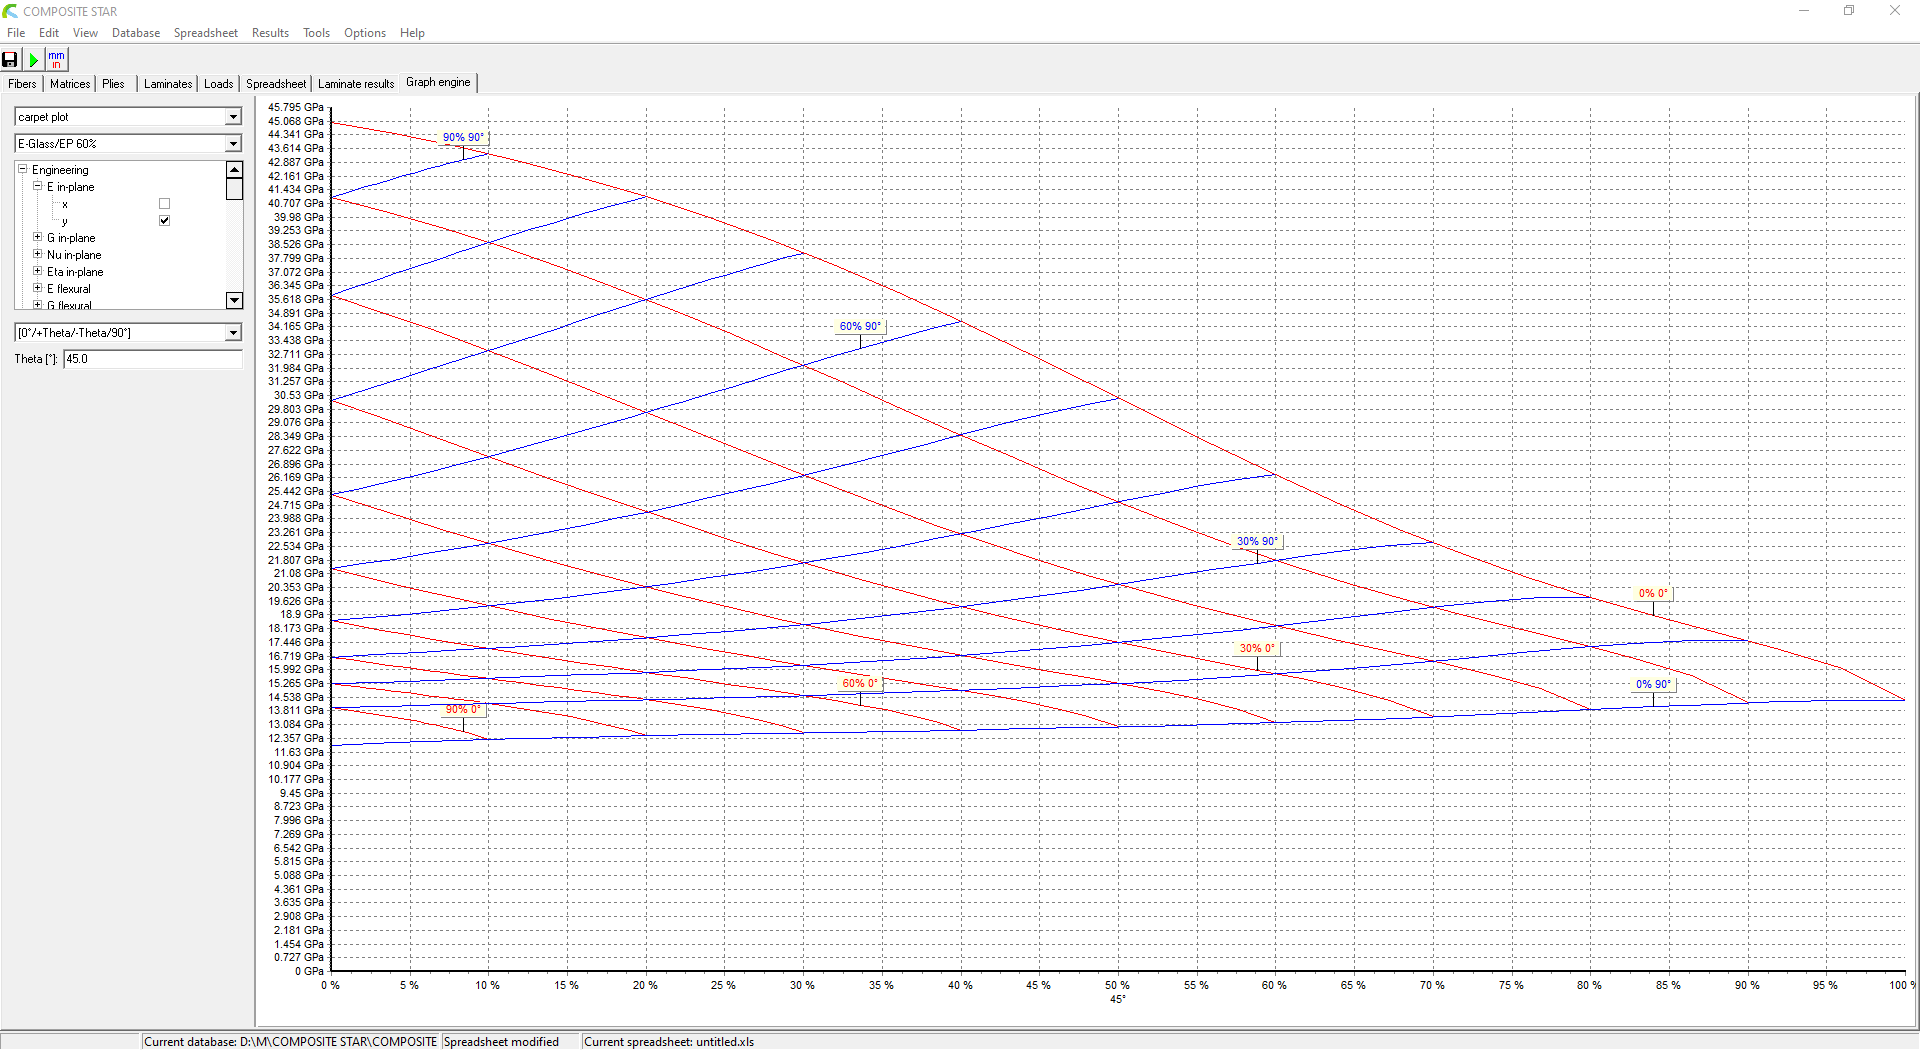Switch to the Laminate results tab
The image size is (1920, 1050).
click(355, 84)
